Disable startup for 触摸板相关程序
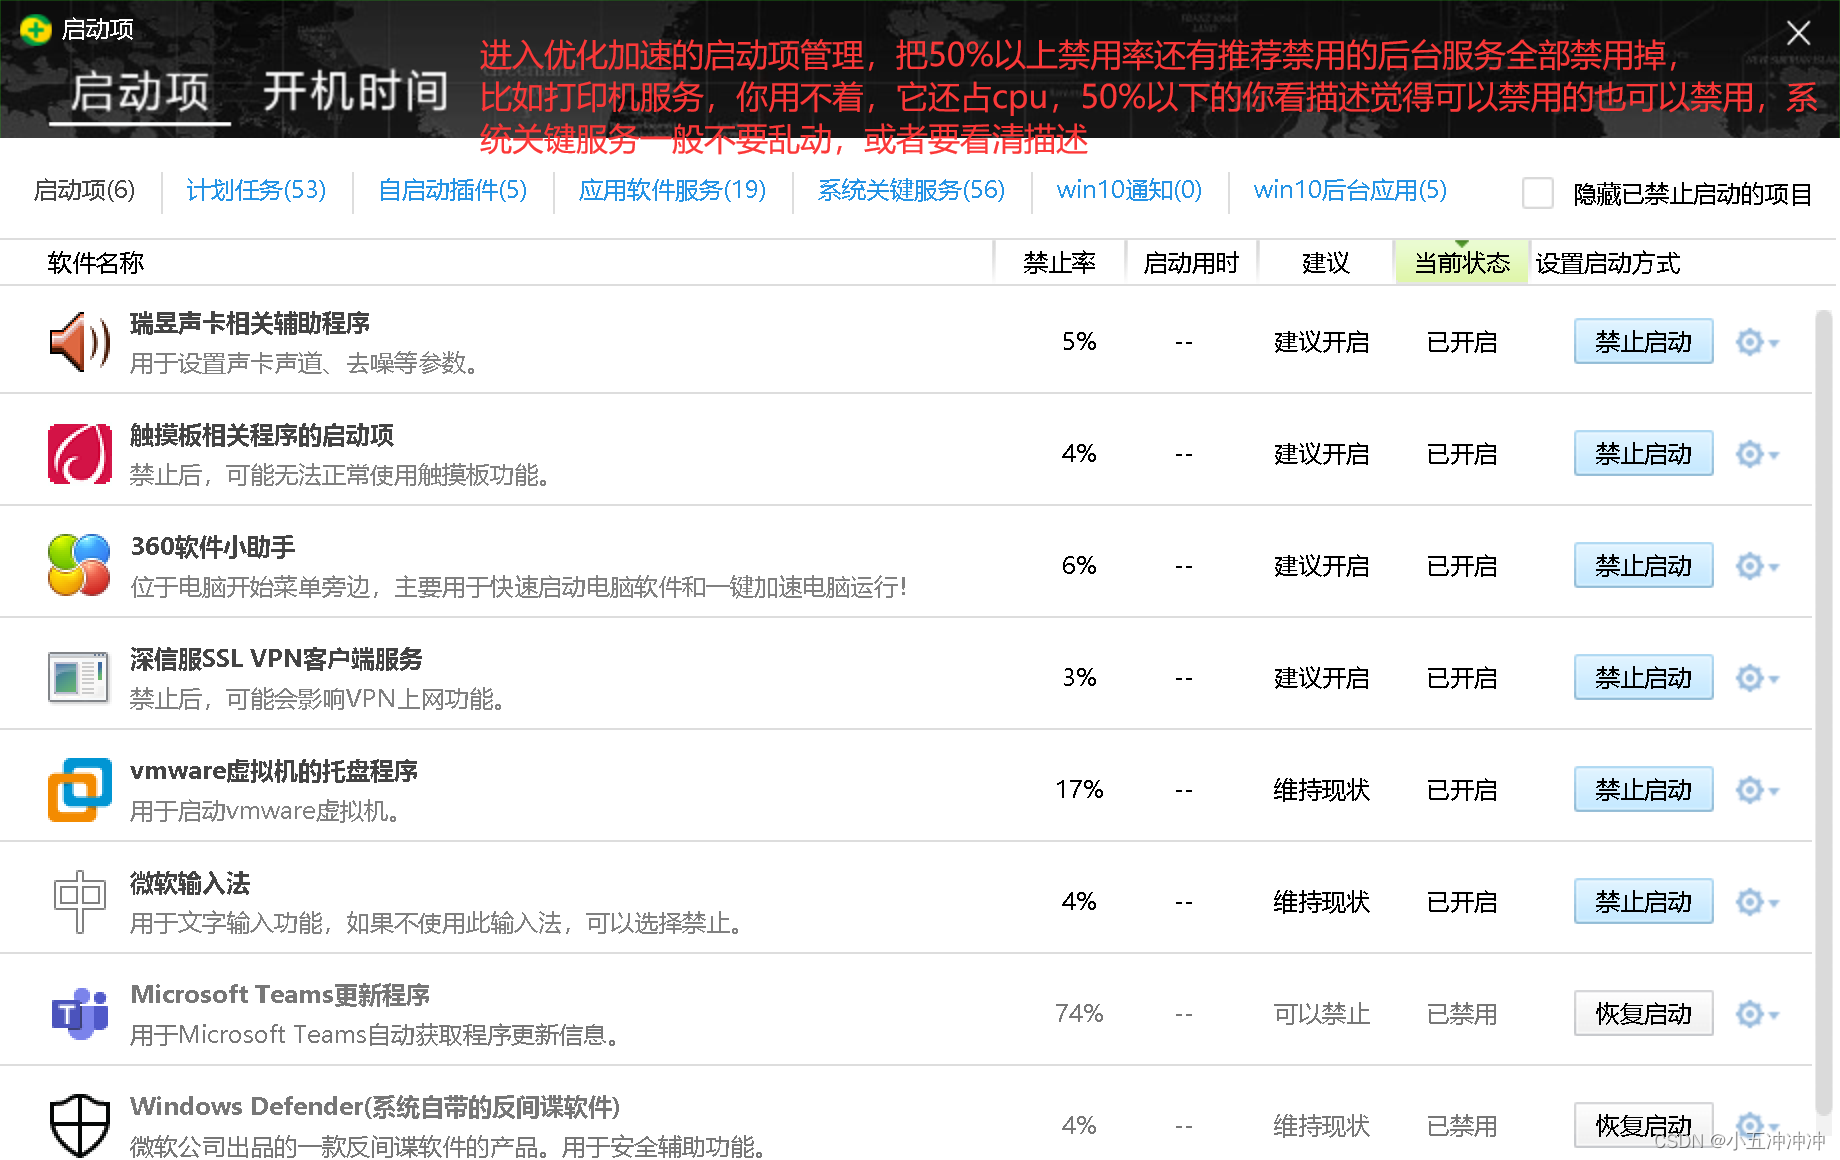The height and width of the screenshot is (1160, 1840). click(1643, 454)
